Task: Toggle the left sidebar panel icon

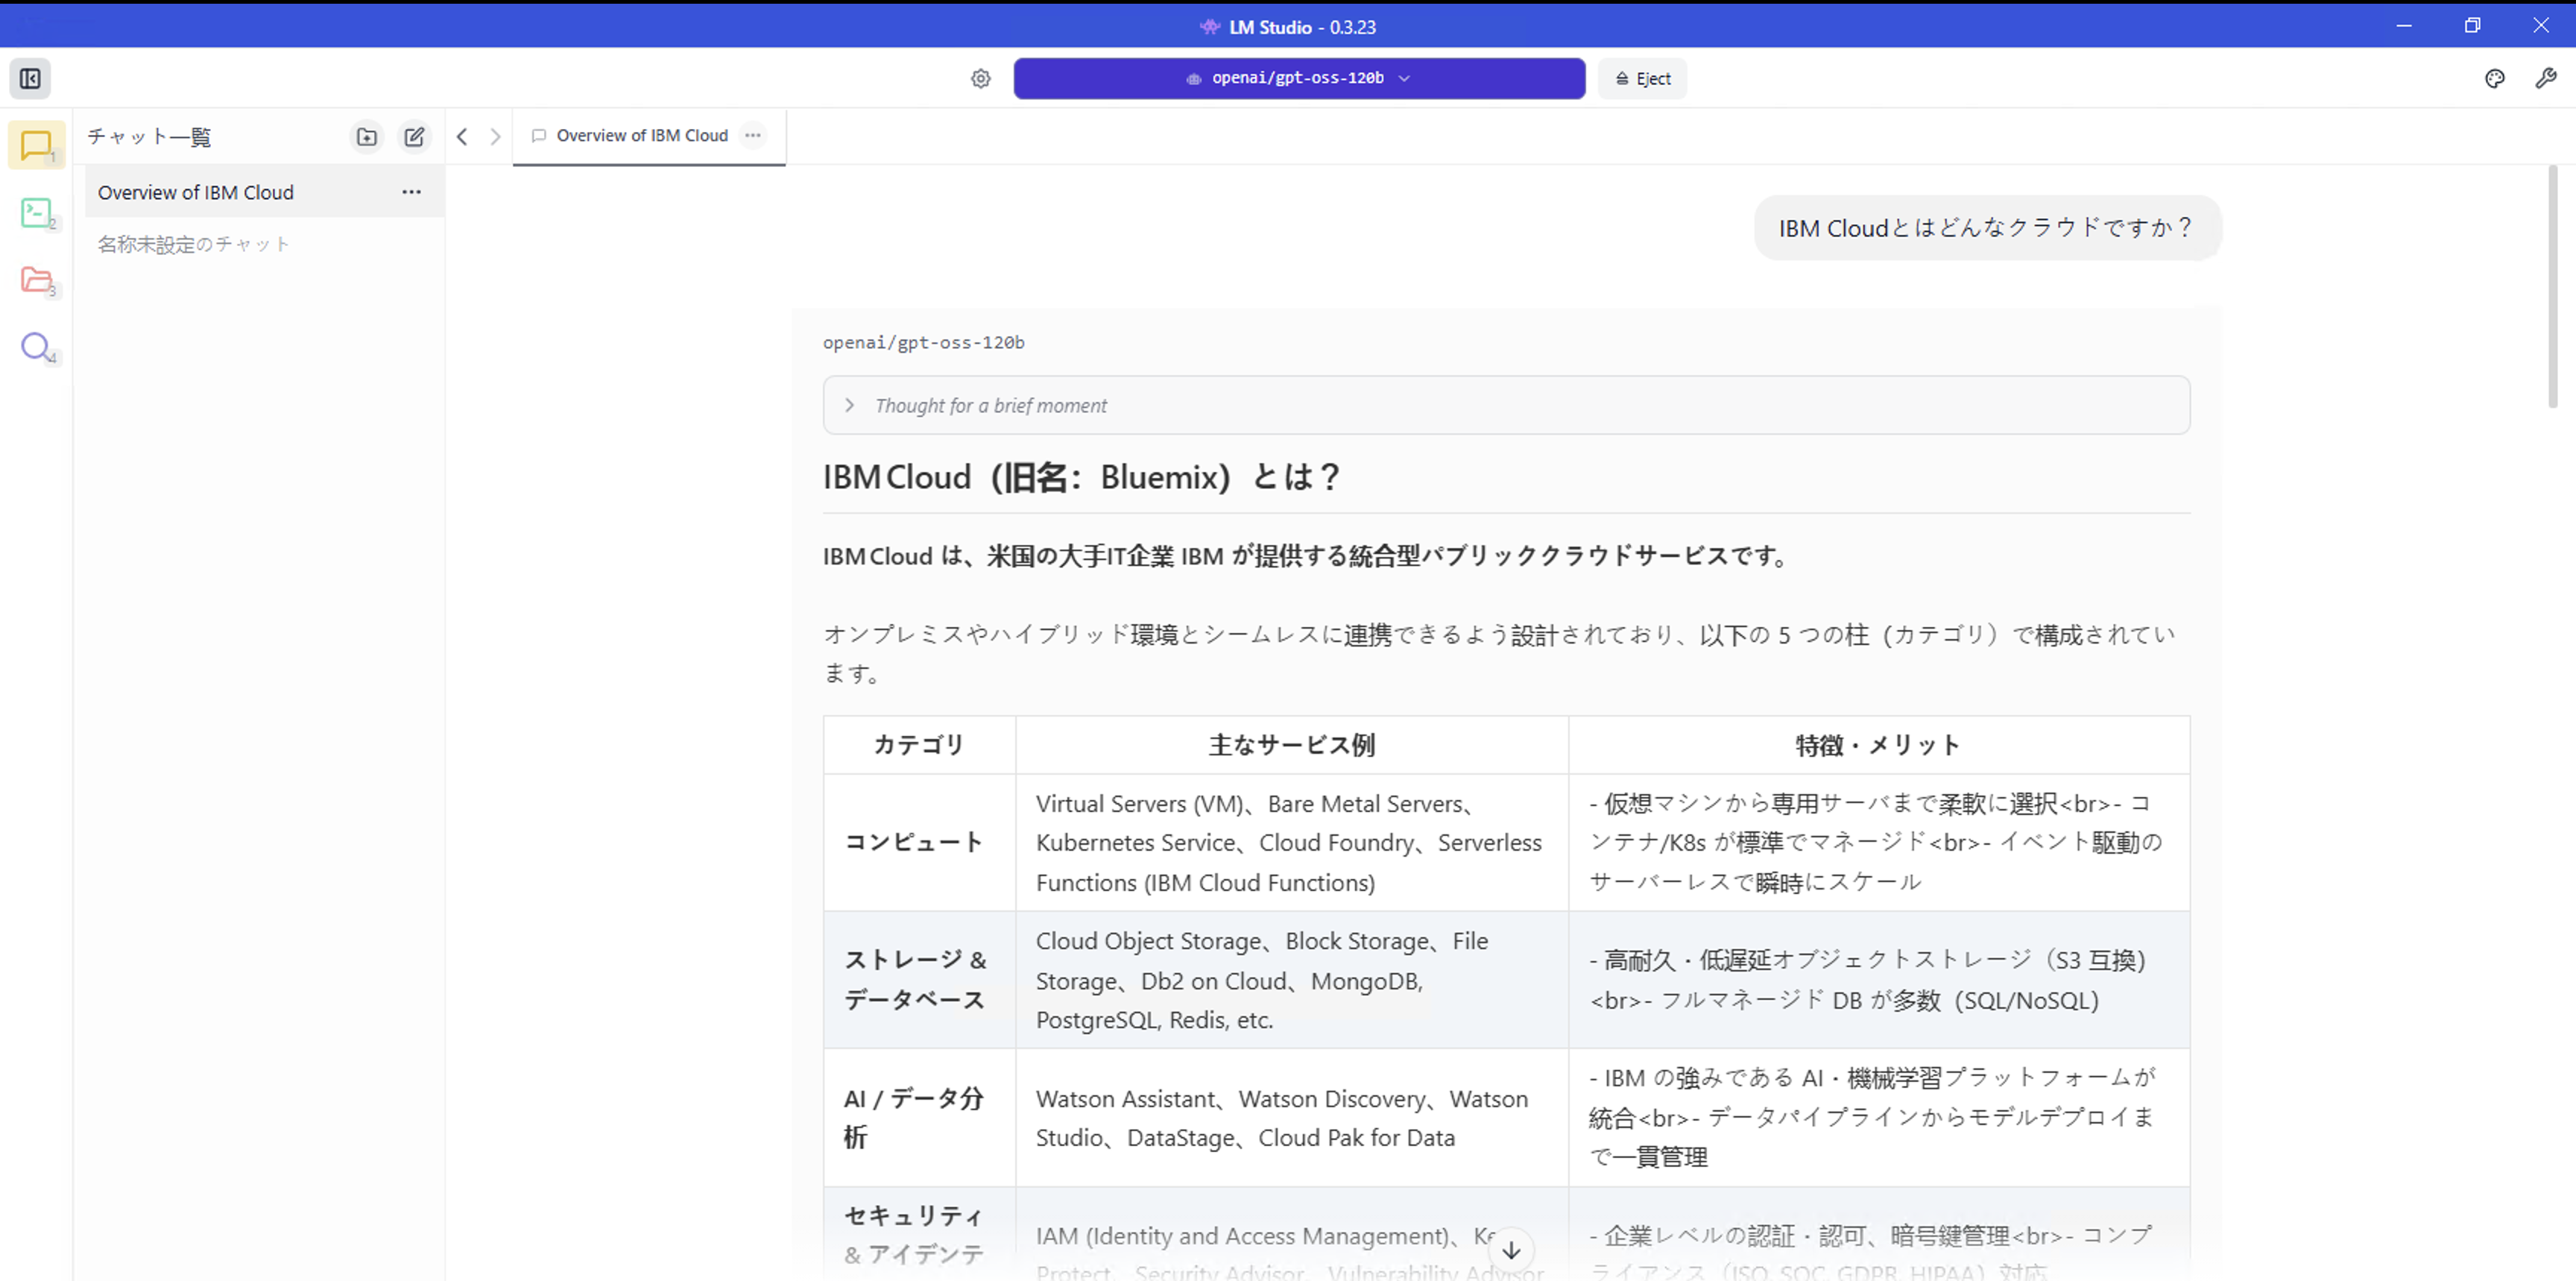Action: click(x=30, y=78)
